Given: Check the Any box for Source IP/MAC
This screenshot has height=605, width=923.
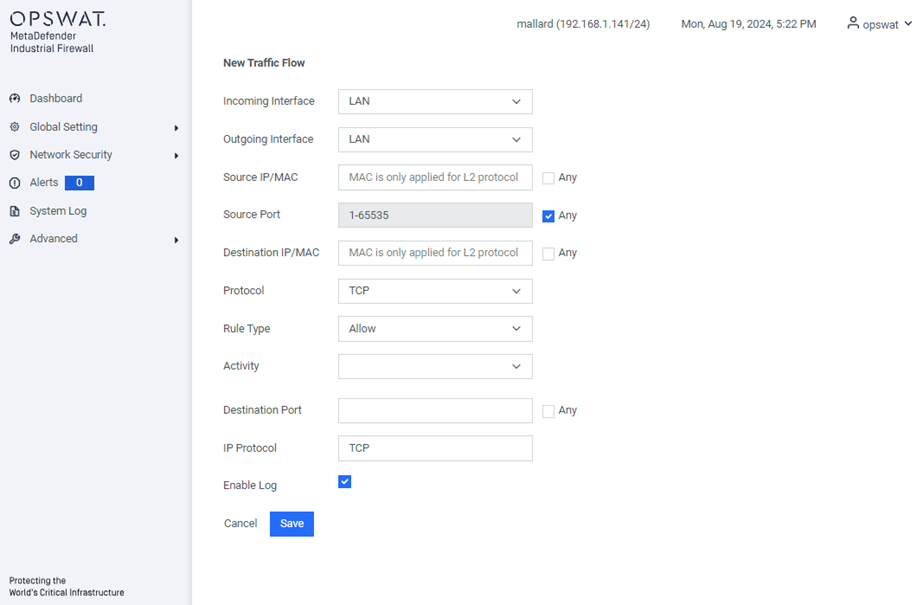Looking at the screenshot, I should pyautogui.click(x=548, y=178).
